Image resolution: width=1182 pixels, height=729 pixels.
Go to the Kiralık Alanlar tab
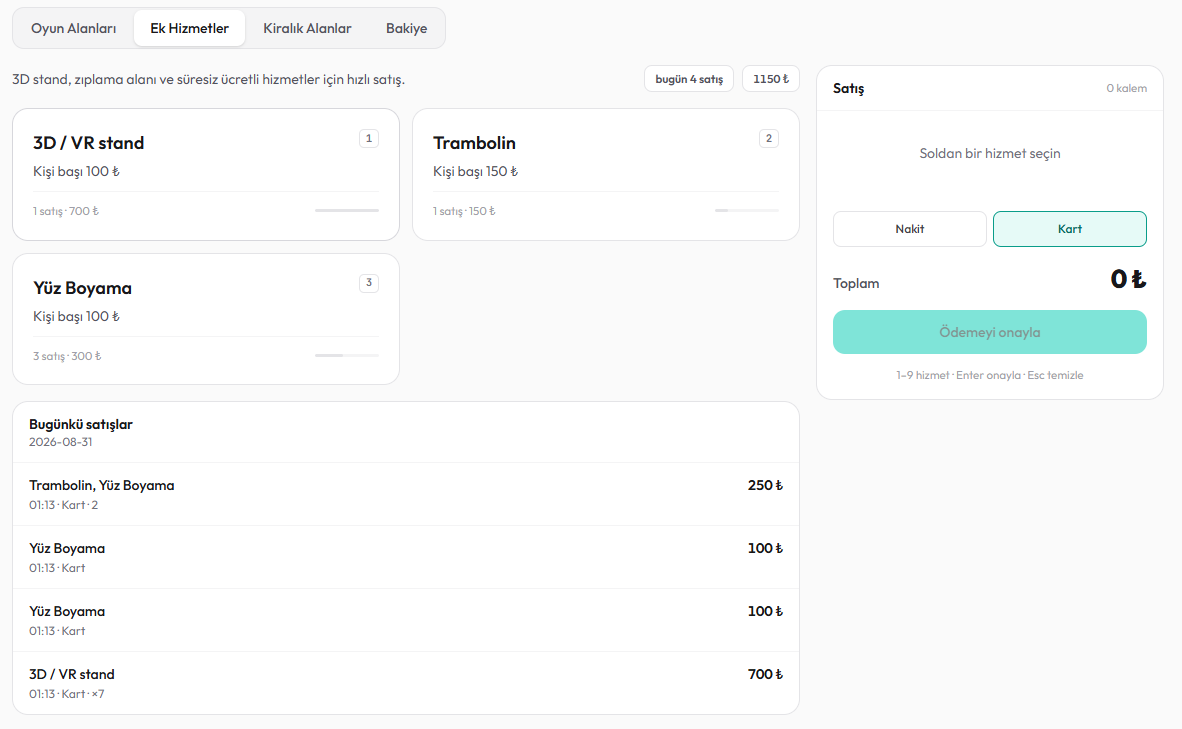(x=307, y=29)
